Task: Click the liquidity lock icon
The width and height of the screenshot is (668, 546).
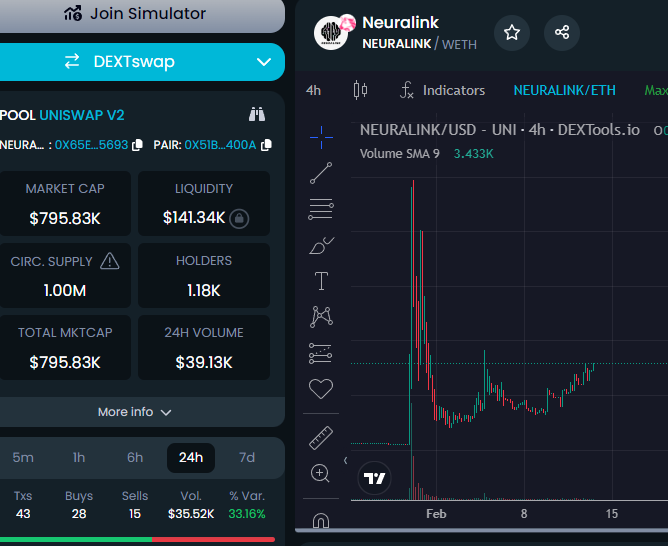Action: (x=239, y=218)
